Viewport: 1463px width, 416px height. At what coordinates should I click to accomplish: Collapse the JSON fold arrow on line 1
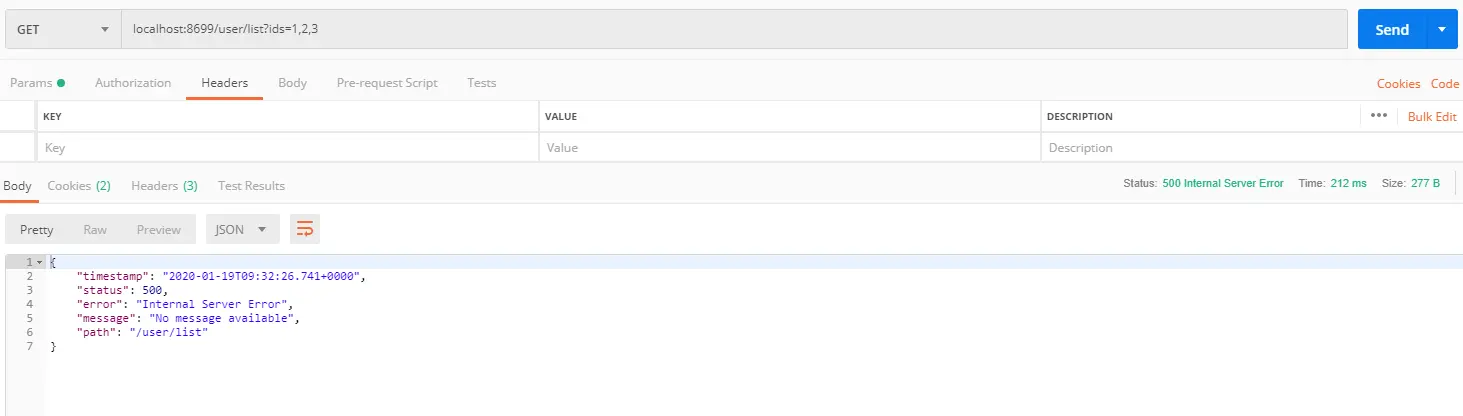click(39, 262)
